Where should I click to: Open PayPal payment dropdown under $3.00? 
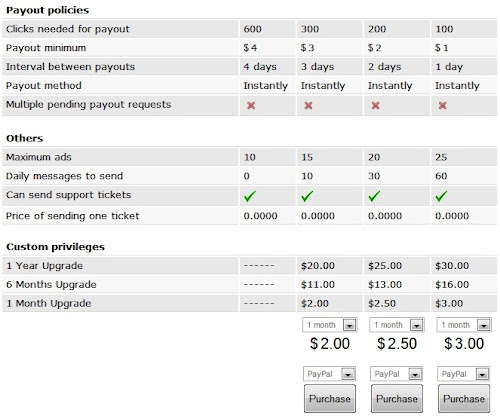463,374
